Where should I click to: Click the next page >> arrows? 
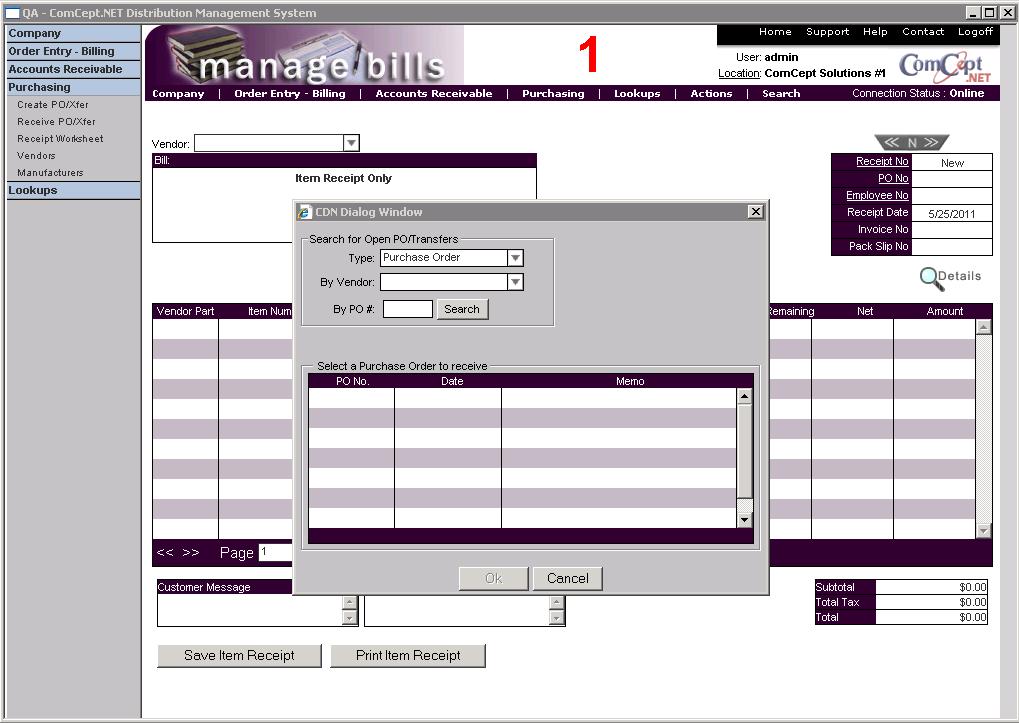pyautogui.click(x=191, y=553)
